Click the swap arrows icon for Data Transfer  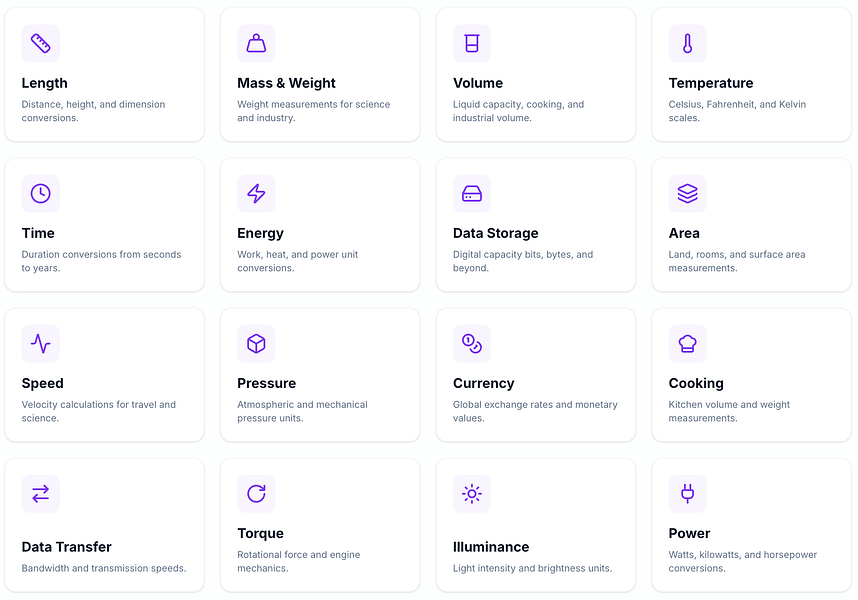pyautogui.click(x=40, y=493)
